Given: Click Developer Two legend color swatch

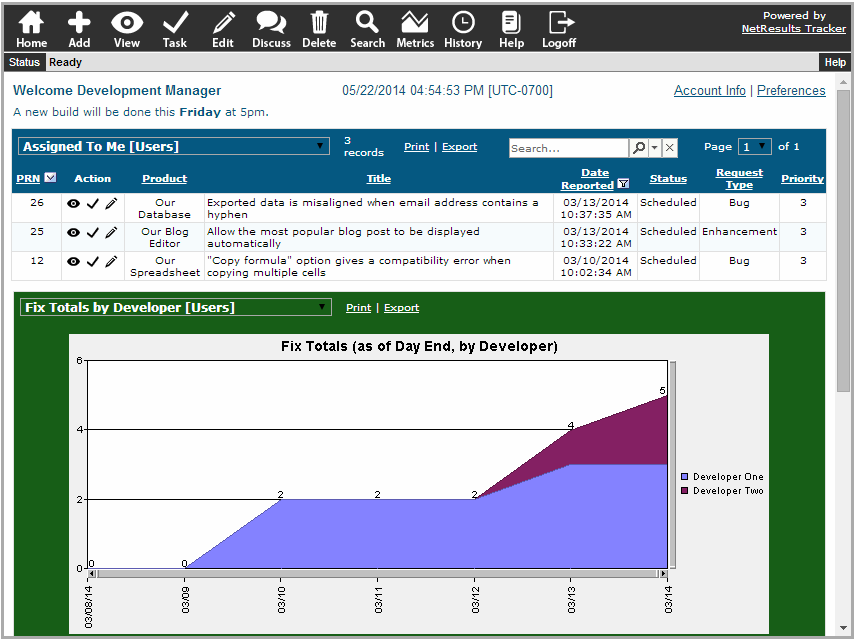Looking at the screenshot, I should pyautogui.click(x=685, y=490).
